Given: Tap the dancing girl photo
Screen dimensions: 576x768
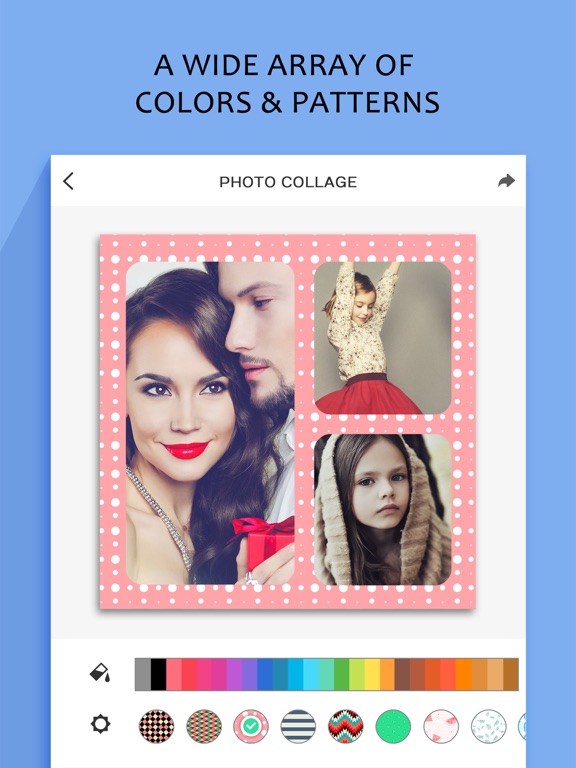Looking at the screenshot, I should [x=383, y=338].
